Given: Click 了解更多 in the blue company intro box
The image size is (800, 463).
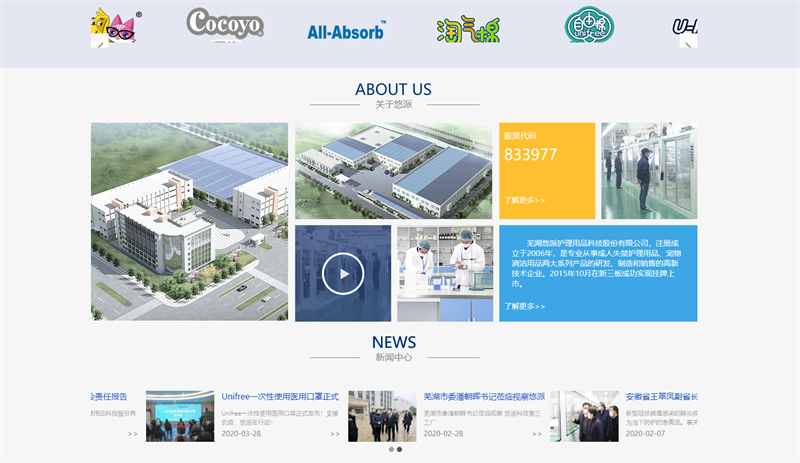Looking at the screenshot, I should coord(524,306).
